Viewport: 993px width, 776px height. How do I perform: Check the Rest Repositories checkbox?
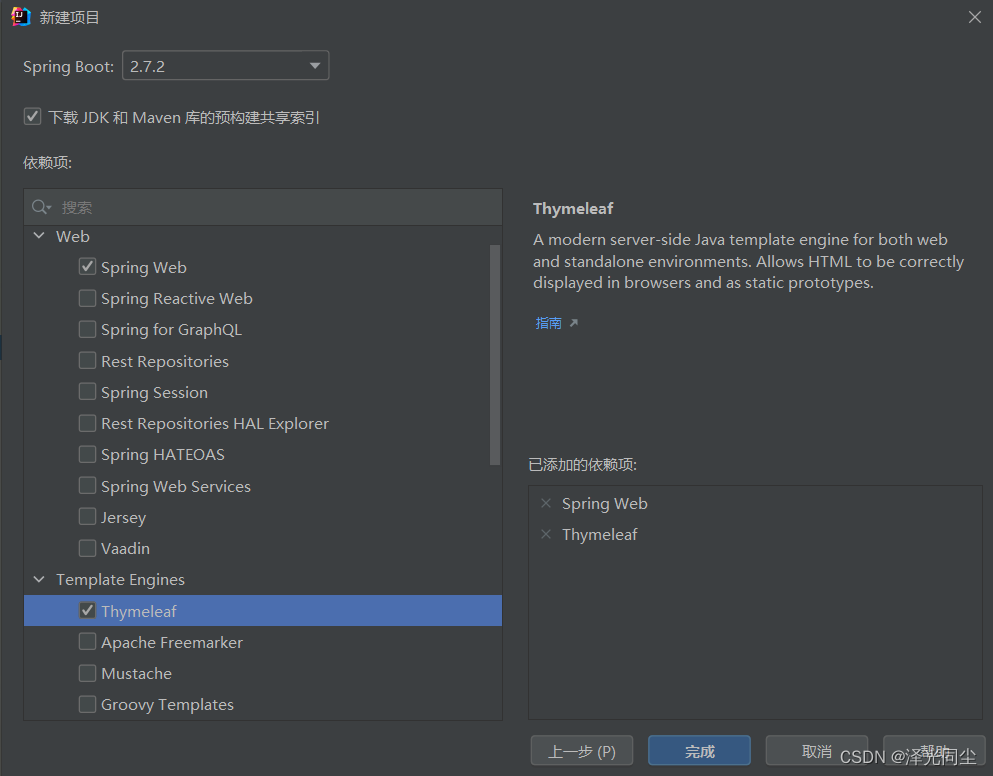point(87,360)
